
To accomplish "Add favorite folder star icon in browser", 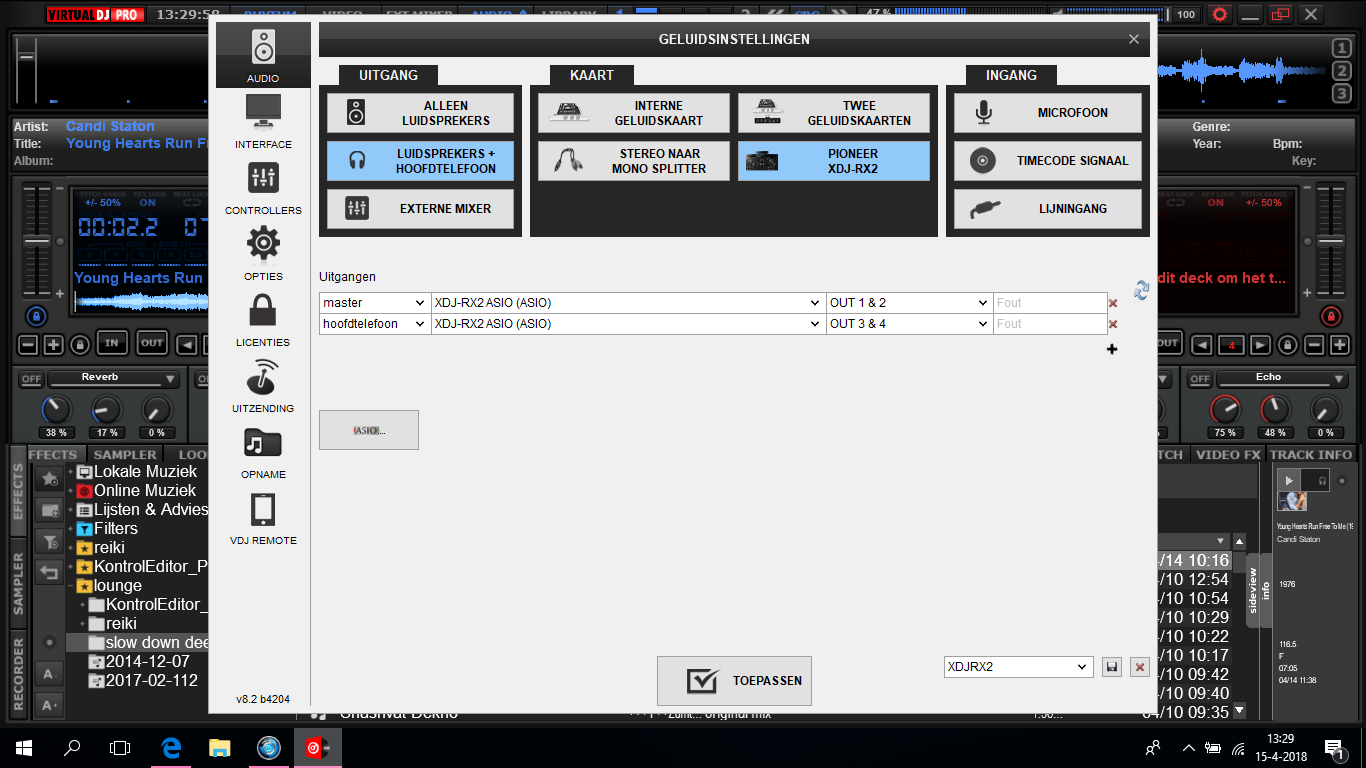I will point(49,480).
